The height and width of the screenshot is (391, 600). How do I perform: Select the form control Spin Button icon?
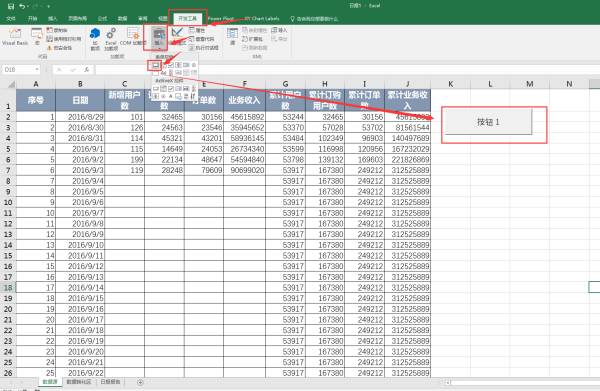178,65
